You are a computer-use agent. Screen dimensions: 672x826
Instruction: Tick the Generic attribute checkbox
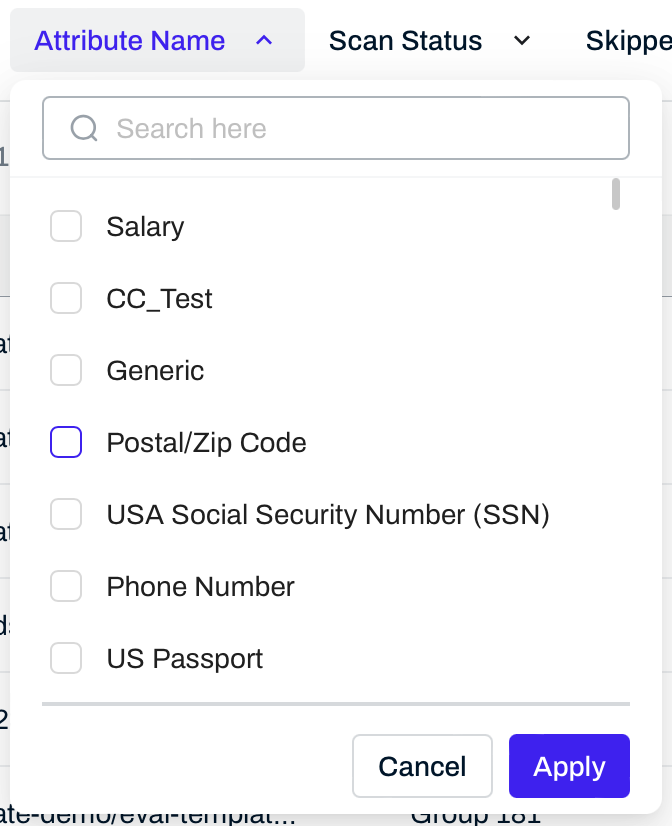point(66,371)
